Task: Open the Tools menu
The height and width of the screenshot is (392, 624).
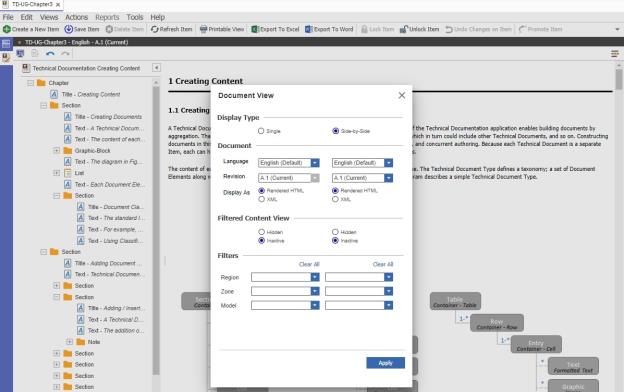Action: click(x=135, y=17)
